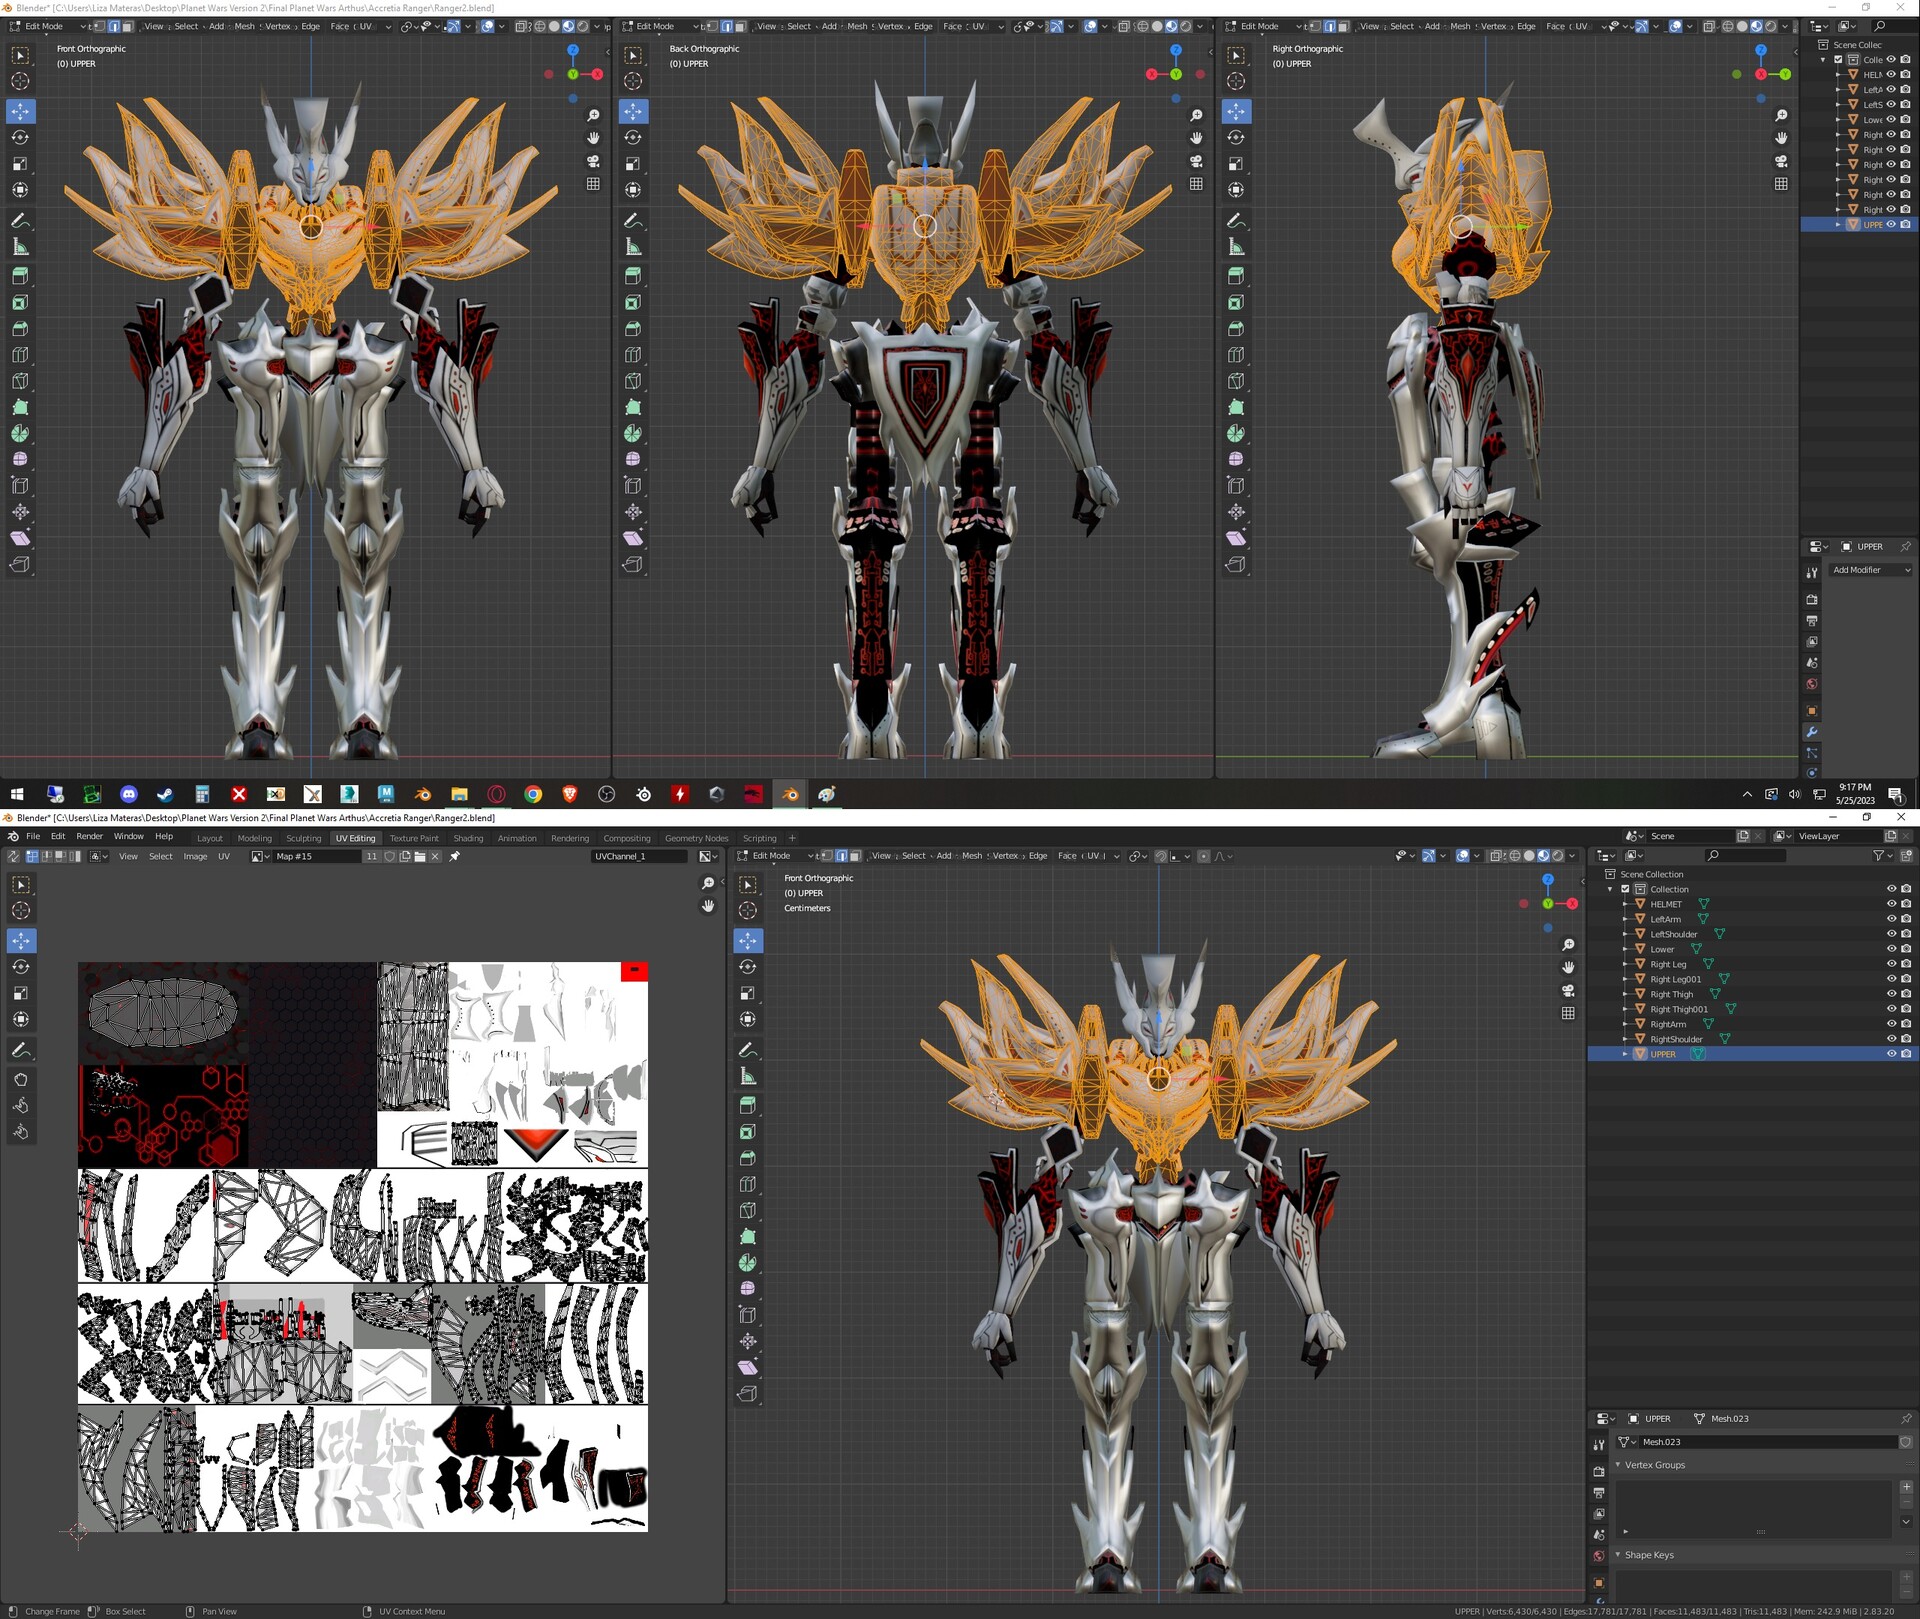Switch to the UV Editing workspace tab
Viewport: 1920px width, 1619px height.
[356, 838]
